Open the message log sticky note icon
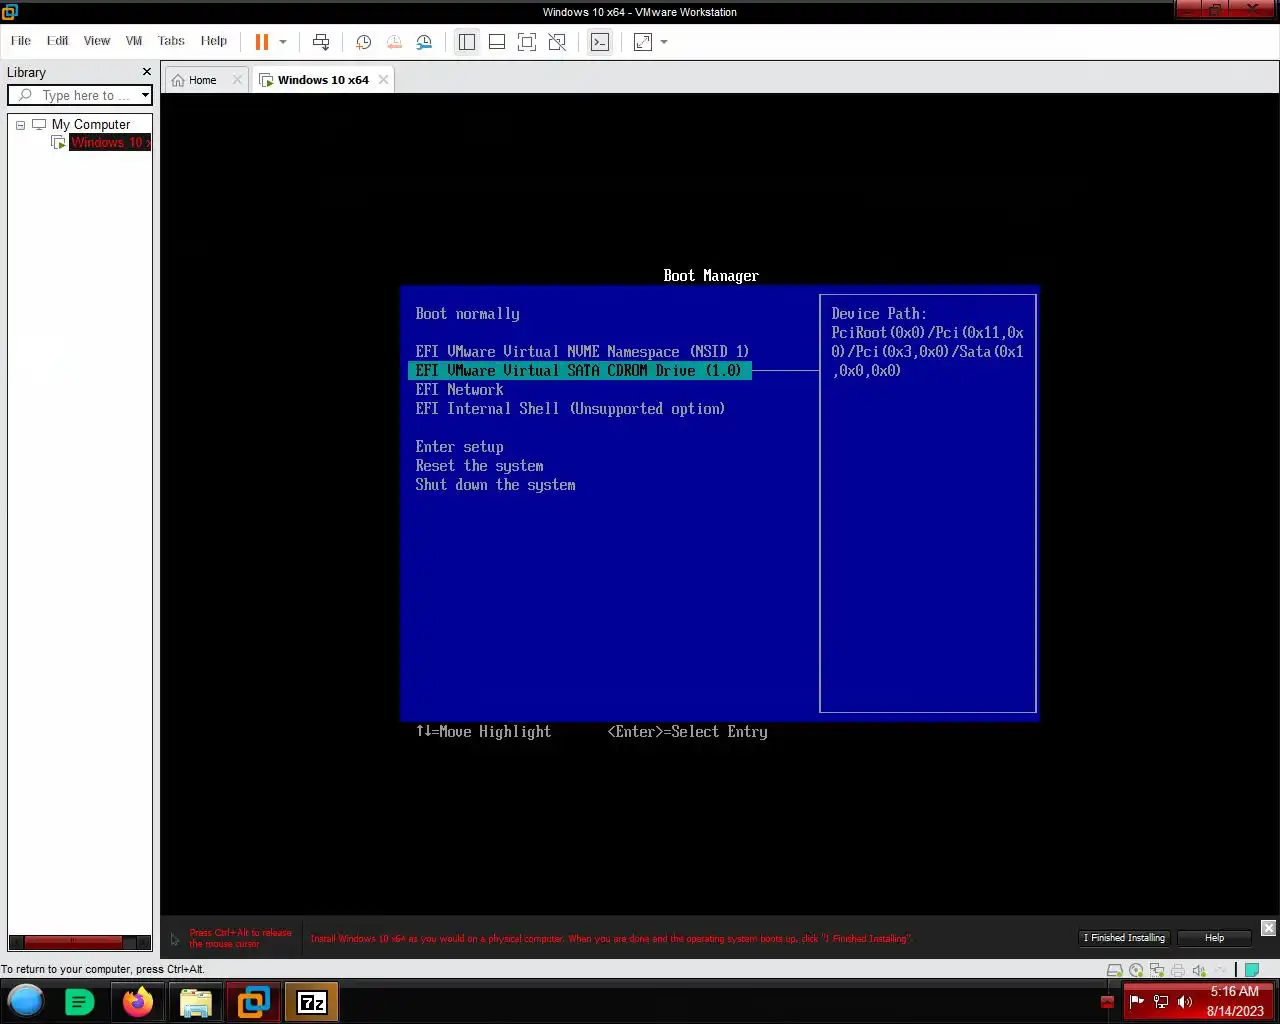The height and width of the screenshot is (1024, 1280). point(1251,970)
